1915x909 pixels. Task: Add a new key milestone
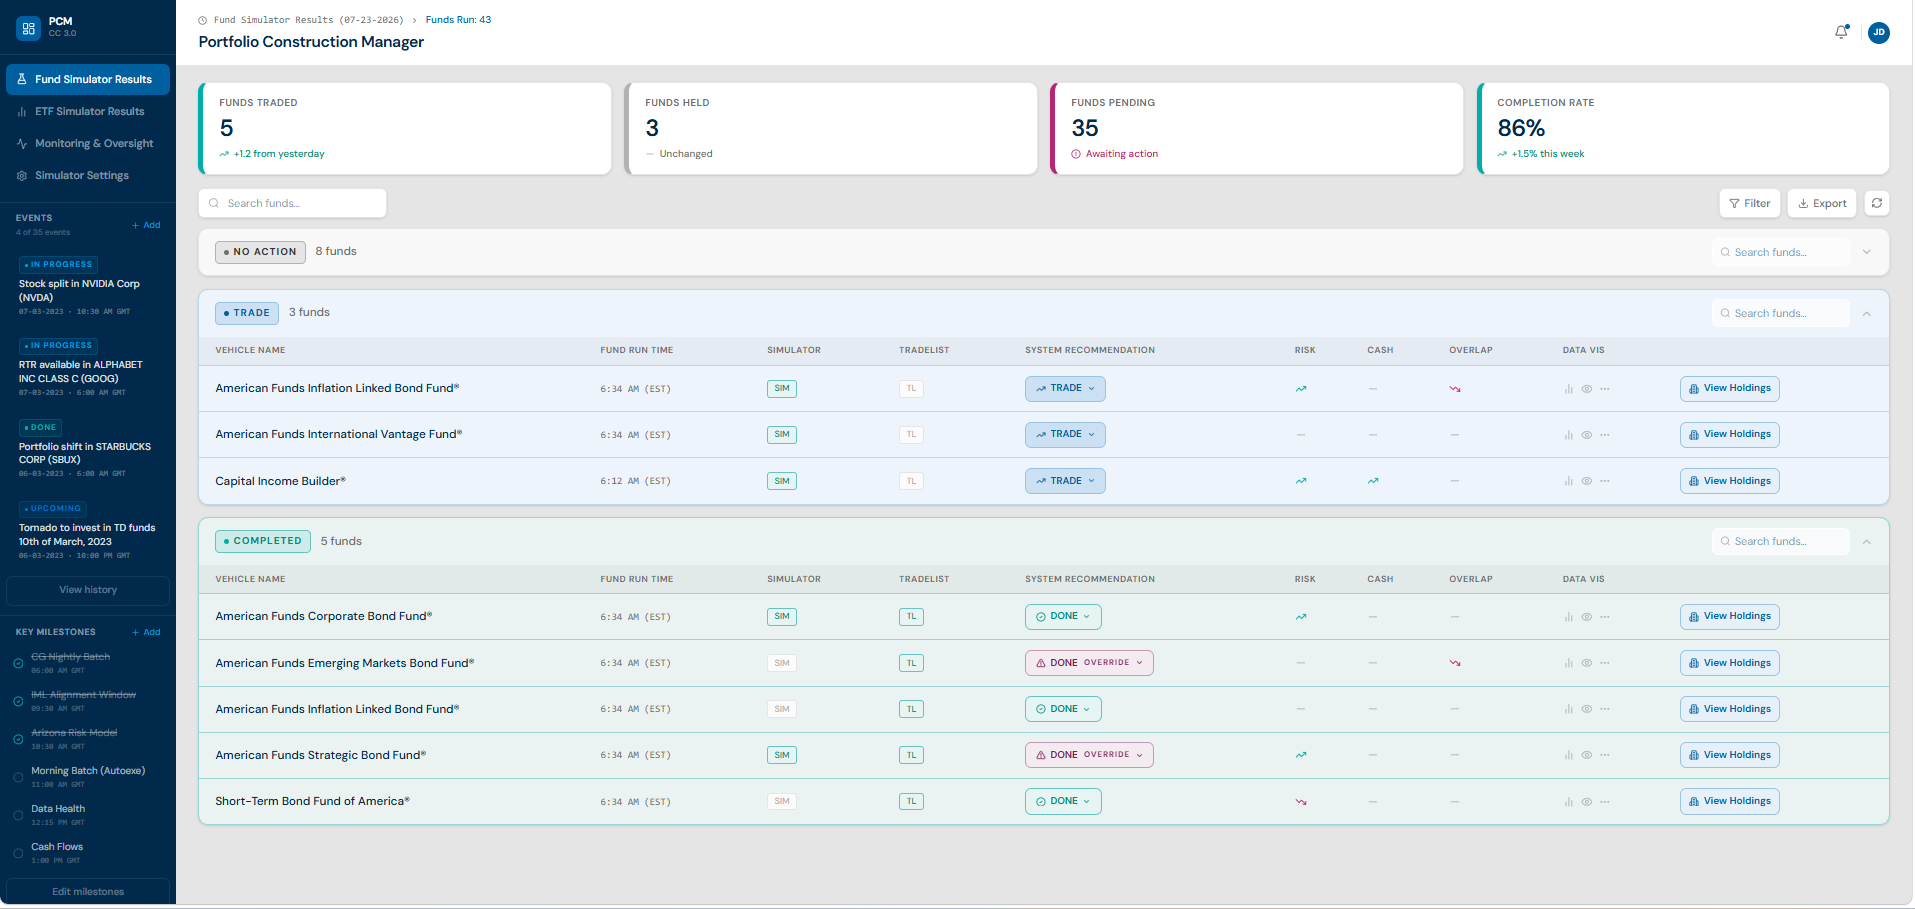[146, 632]
